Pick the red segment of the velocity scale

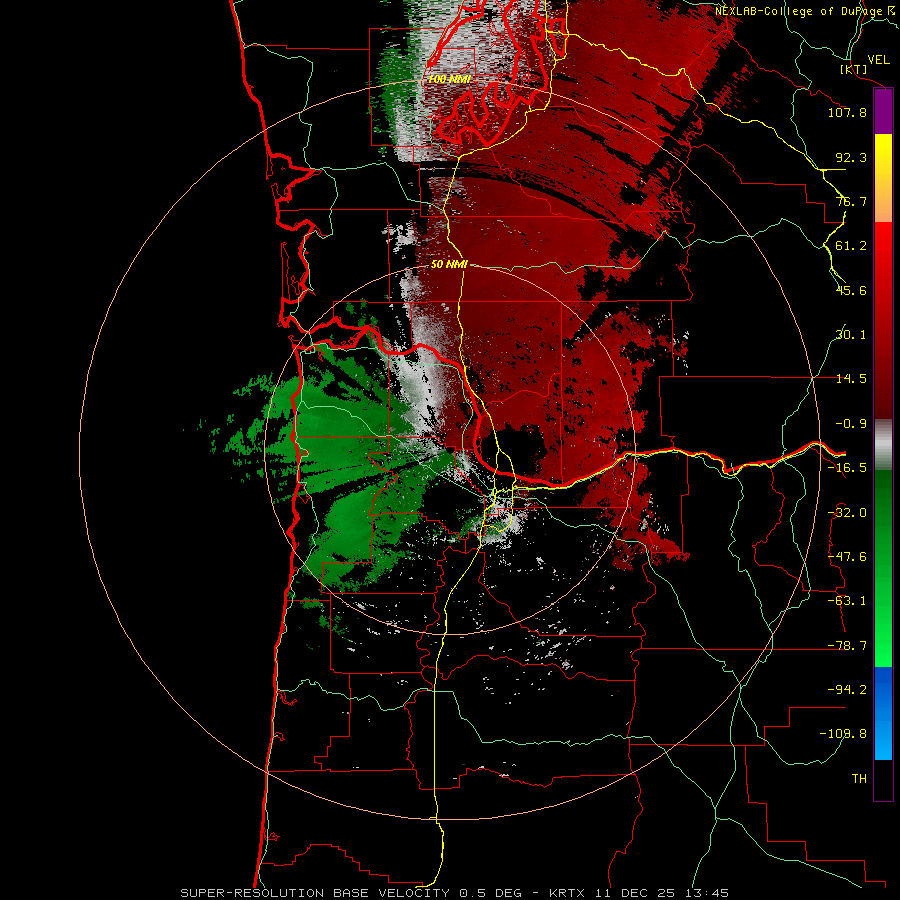click(x=883, y=320)
